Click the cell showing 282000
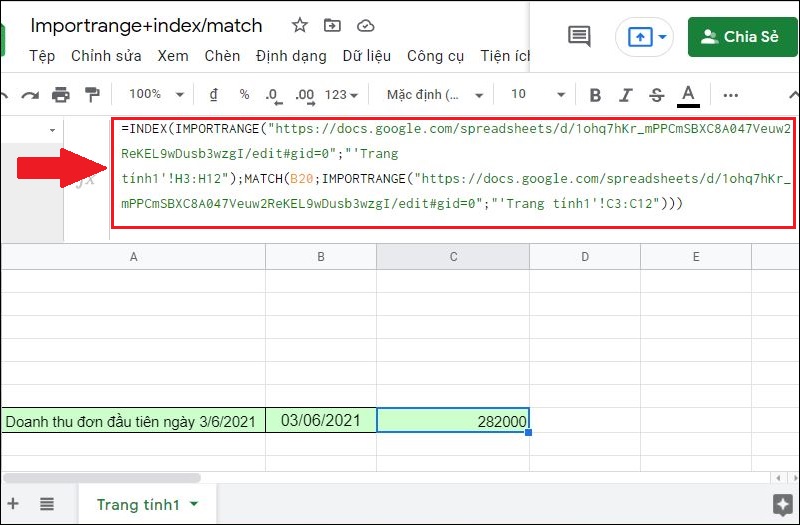 pos(453,420)
